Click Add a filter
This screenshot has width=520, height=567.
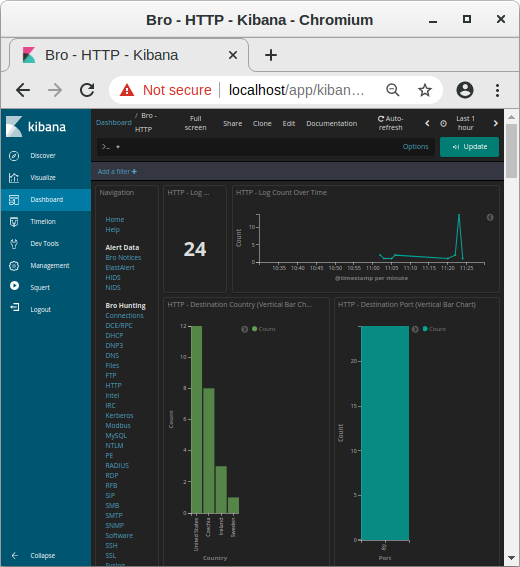tap(117, 172)
